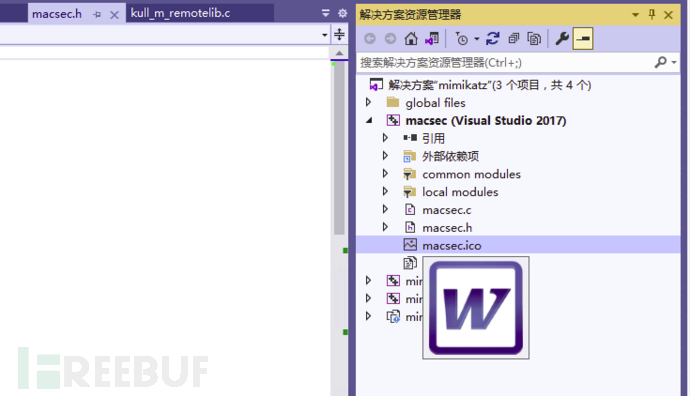The image size is (690, 396).
Task: Close the Solution Explorer panel
Action: point(668,15)
